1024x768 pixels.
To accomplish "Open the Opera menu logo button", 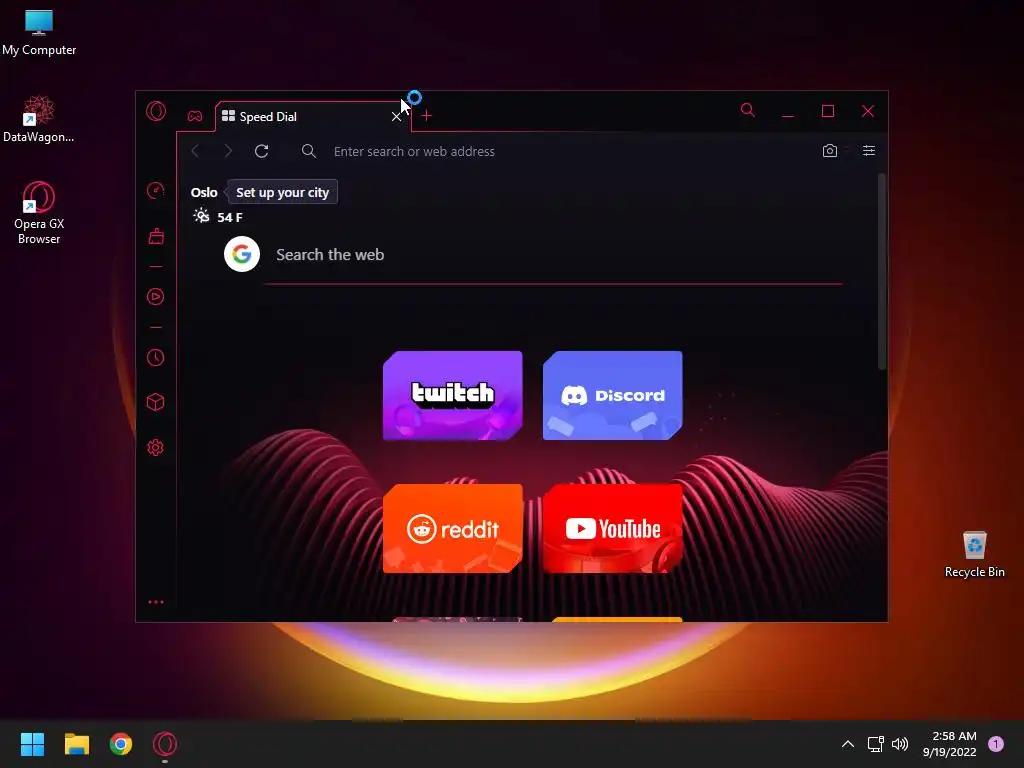I will pos(156,111).
